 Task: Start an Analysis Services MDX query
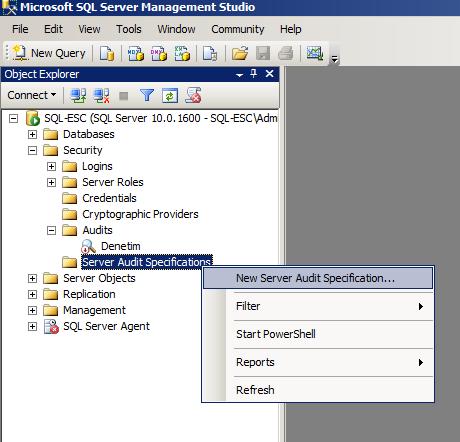[x=136, y=53]
